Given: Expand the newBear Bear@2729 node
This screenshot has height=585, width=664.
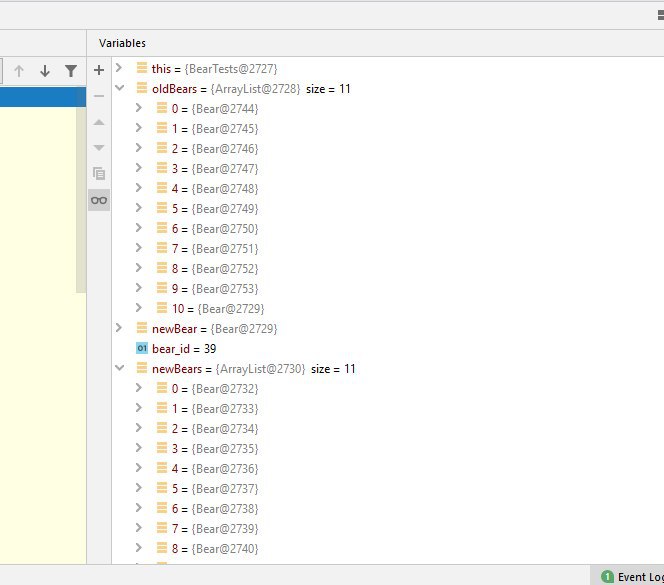Looking at the screenshot, I should coord(119,328).
